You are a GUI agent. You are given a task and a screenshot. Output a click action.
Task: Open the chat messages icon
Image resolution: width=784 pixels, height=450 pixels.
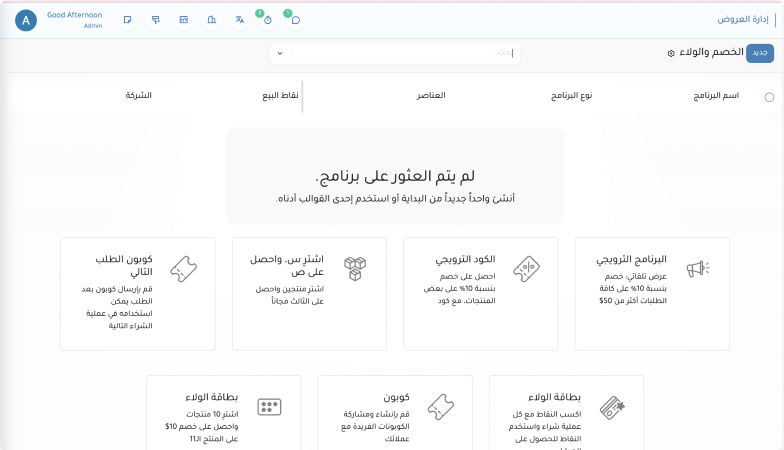(x=295, y=20)
